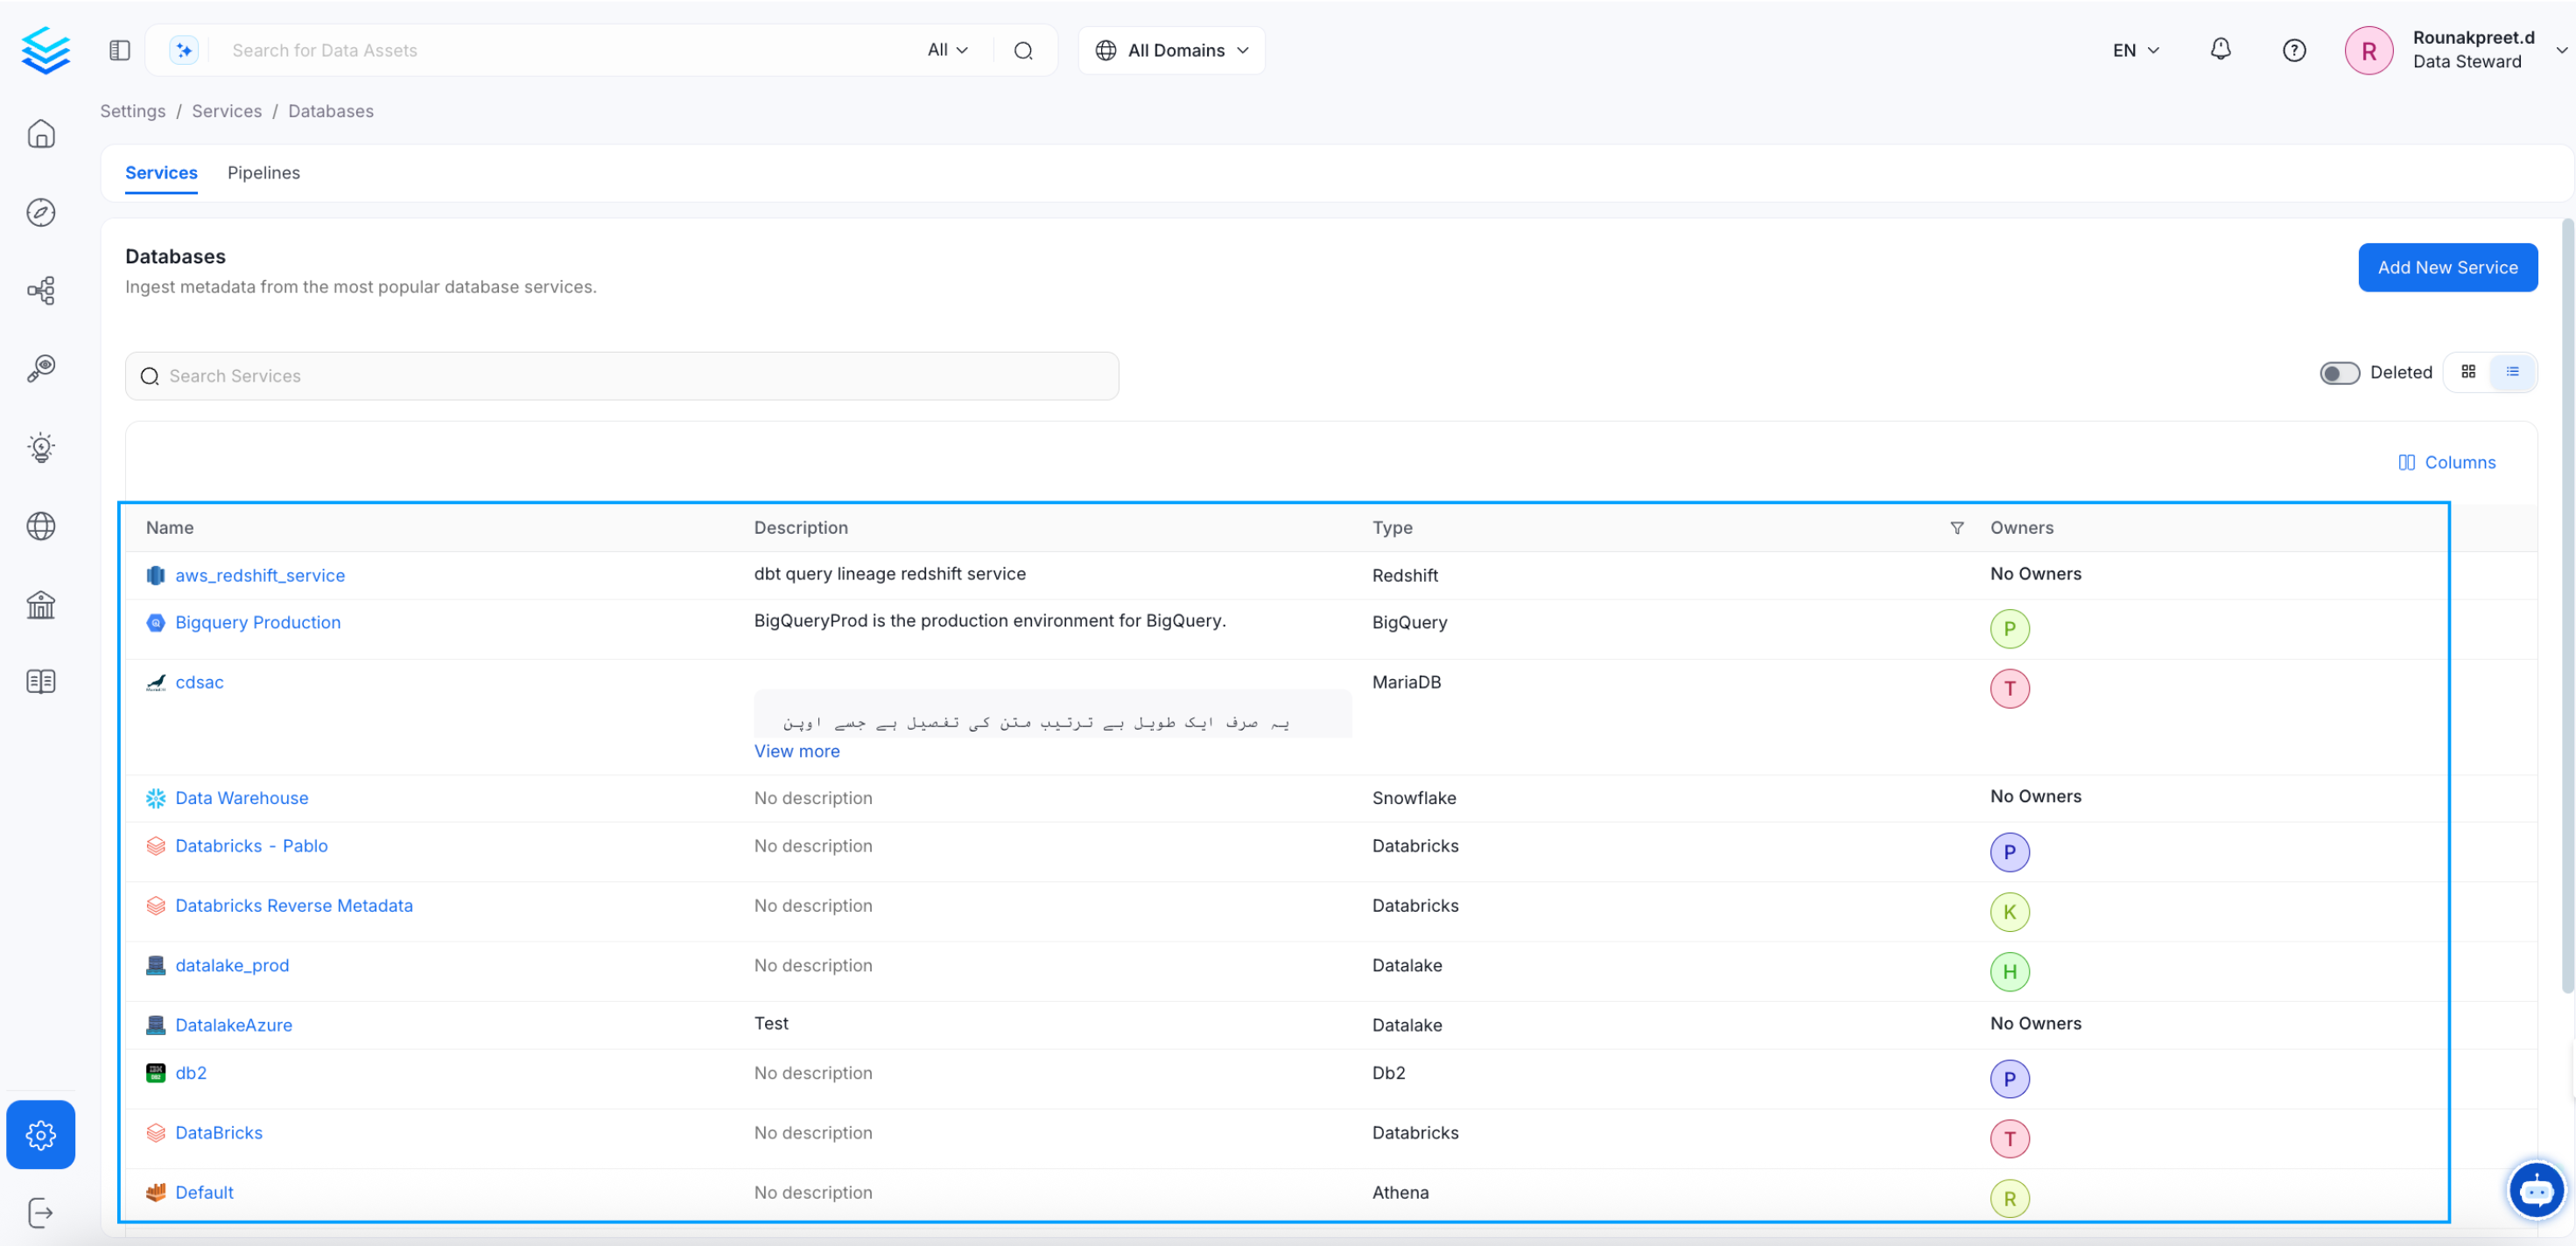The height and width of the screenshot is (1246, 2576).
Task: Click the logout icon in sidebar
Action: [x=41, y=1213]
